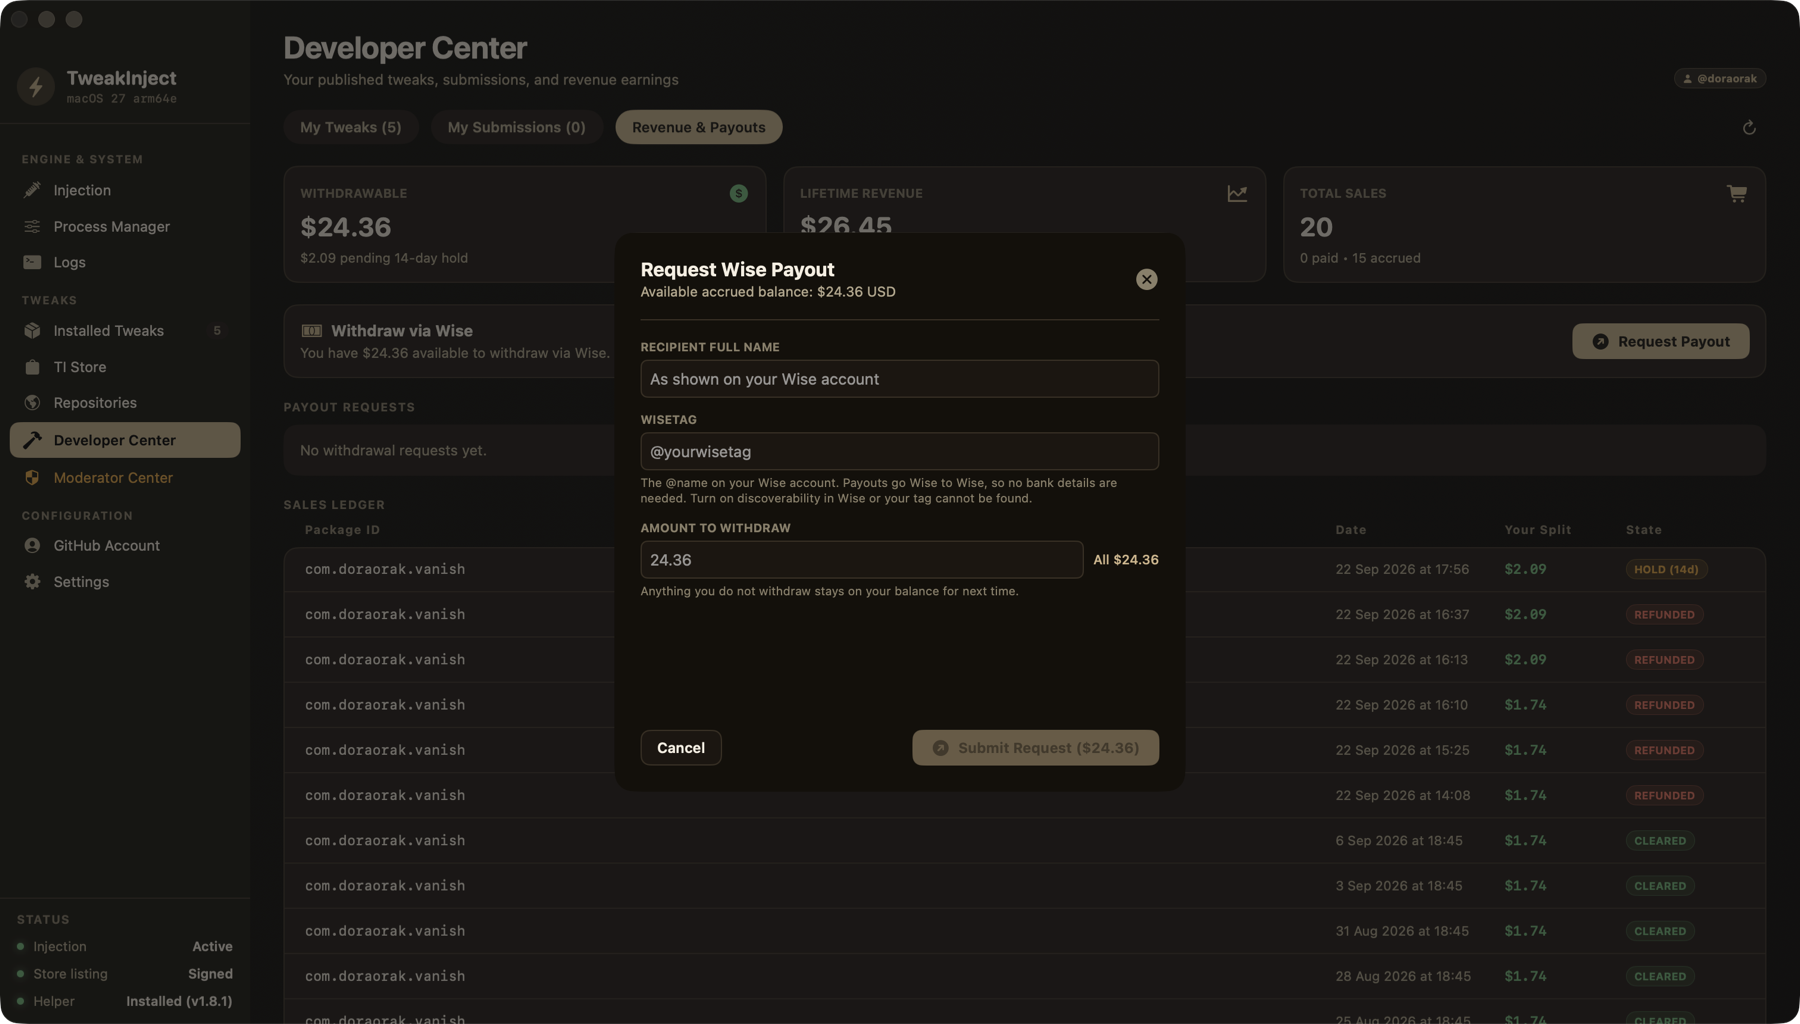
Task: Open Injection via its syringe icon
Action: (x=32, y=190)
